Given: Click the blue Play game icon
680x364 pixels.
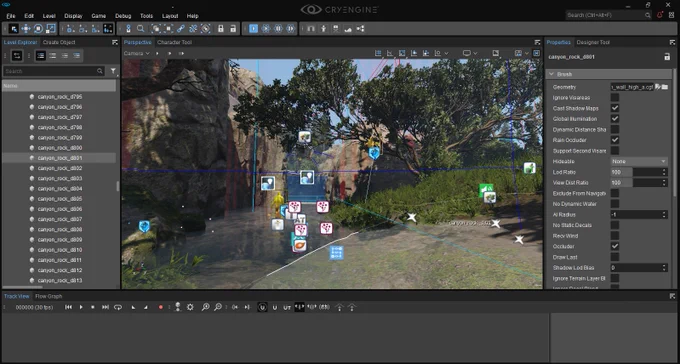Looking at the screenshot, I should tap(254, 29).
